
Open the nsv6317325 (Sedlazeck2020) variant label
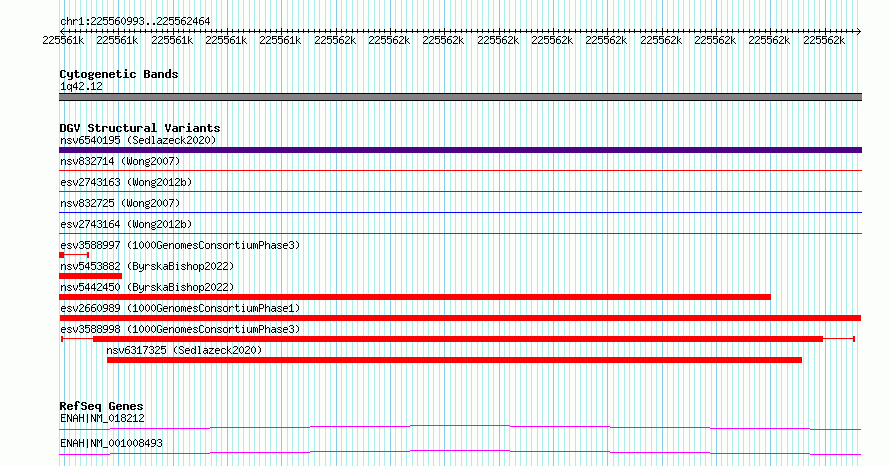click(x=184, y=350)
